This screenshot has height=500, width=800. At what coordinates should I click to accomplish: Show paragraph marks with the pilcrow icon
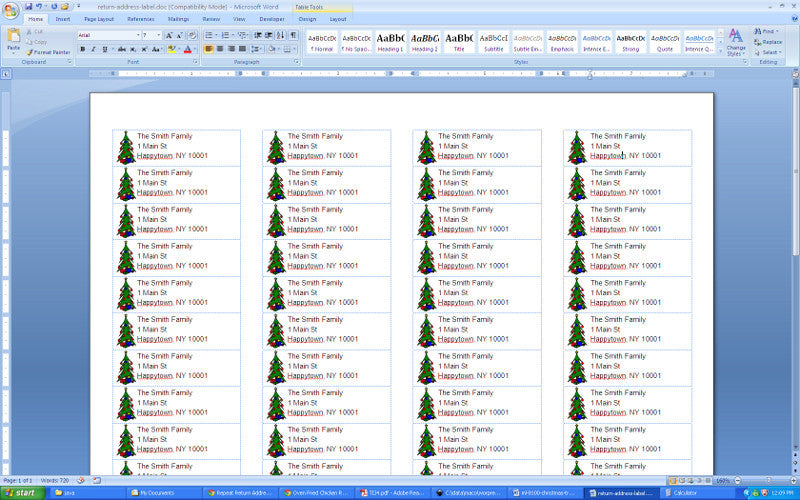293,35
